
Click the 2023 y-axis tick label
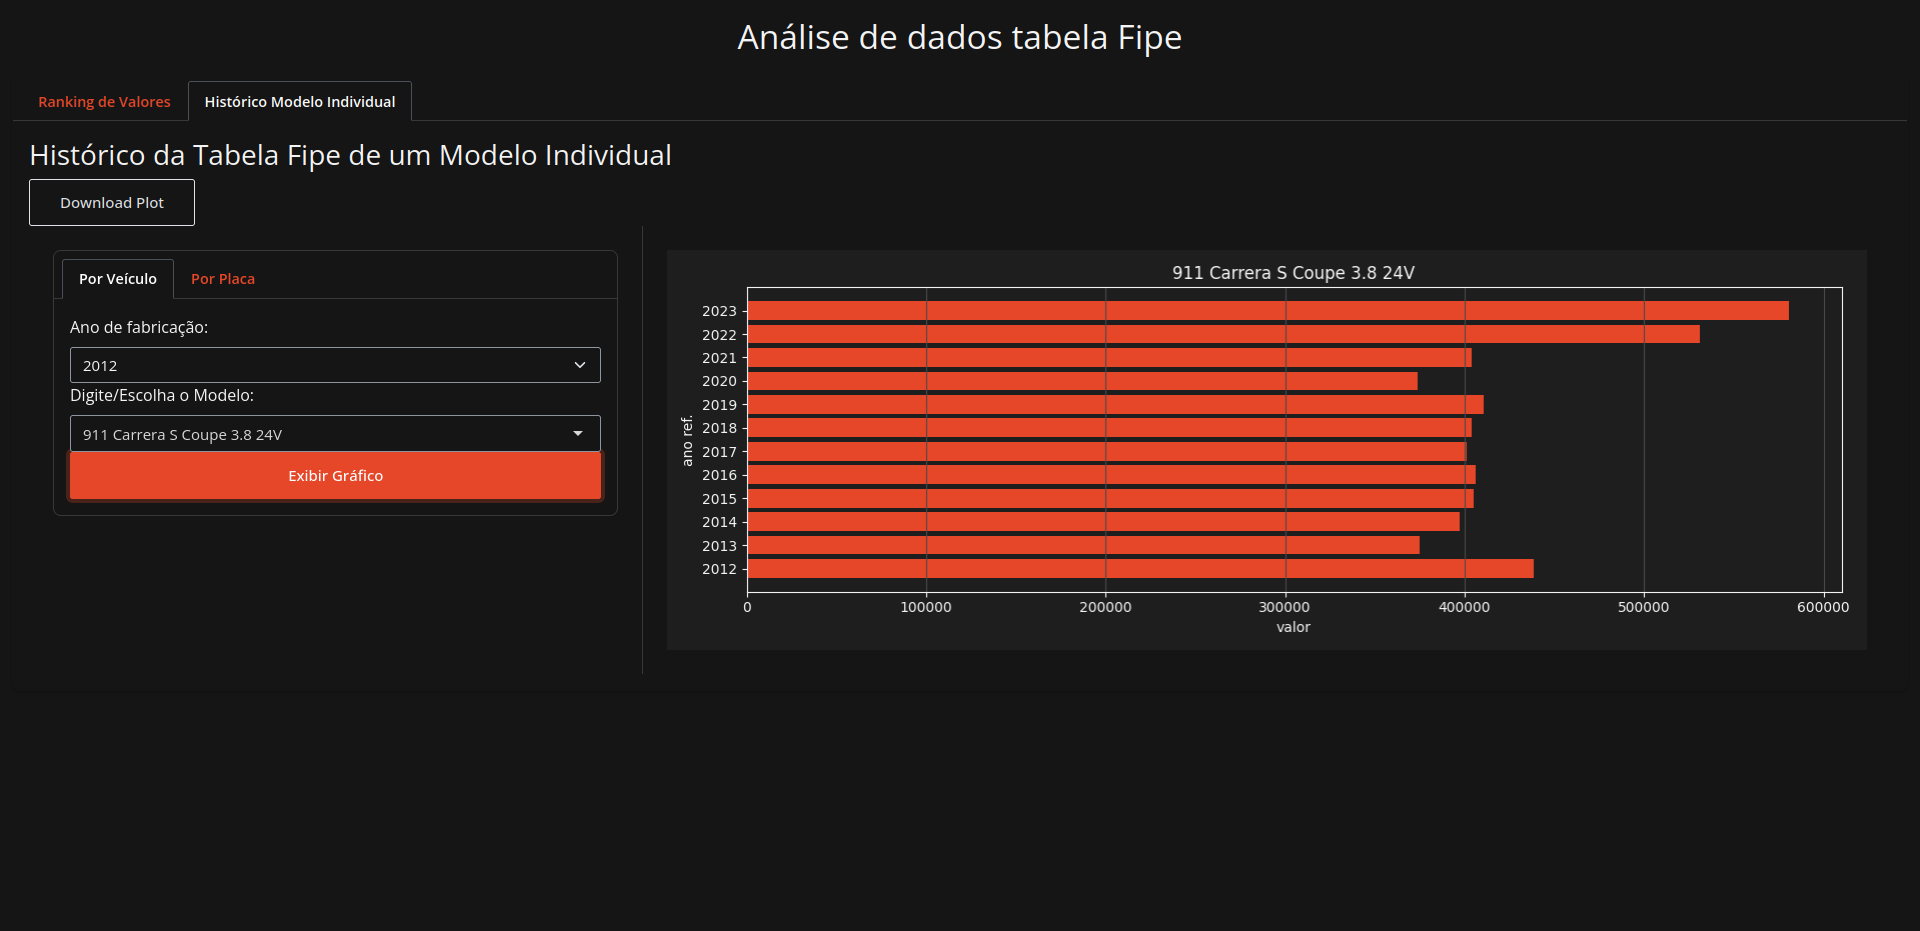click(719, 311)
